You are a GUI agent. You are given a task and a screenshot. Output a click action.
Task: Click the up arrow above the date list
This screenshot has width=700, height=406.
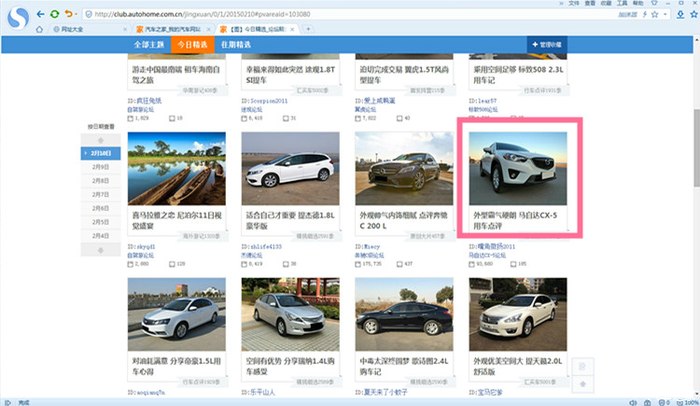point(100,139)
